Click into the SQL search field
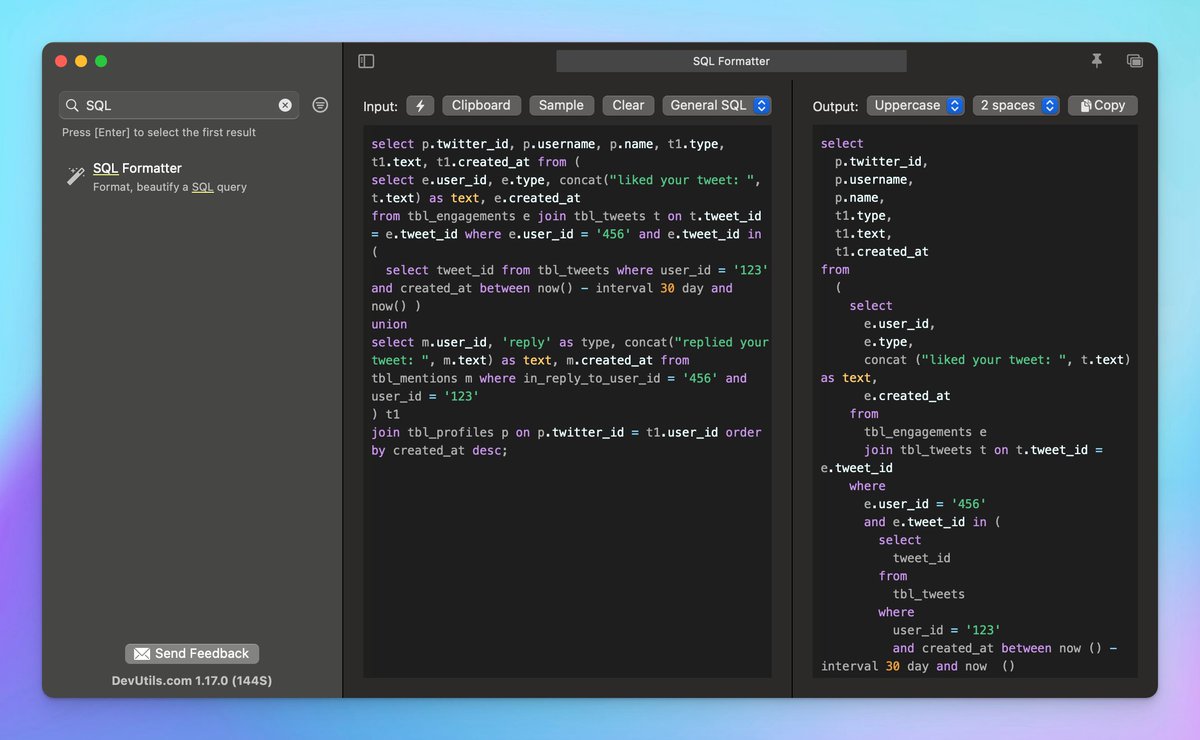 click(178, 105)
